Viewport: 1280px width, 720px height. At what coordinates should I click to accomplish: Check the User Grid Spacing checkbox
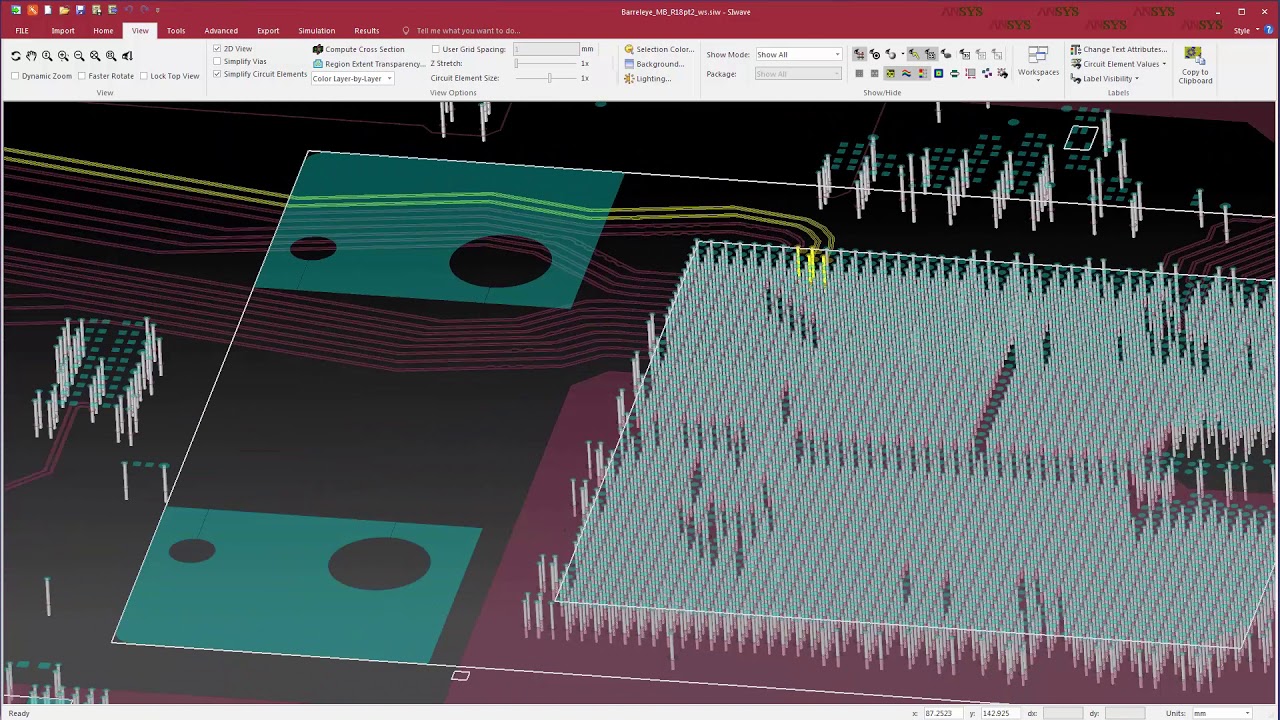435,49
